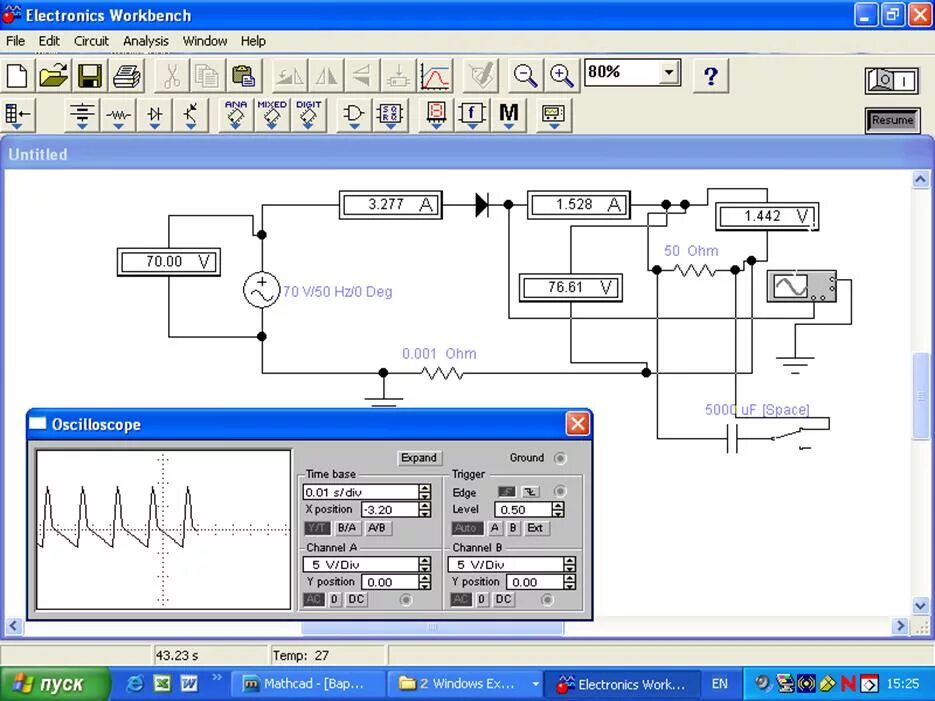Open the Indicators parts bin
935x701 pixels.
pyautogui.click(x=436, y=114)
